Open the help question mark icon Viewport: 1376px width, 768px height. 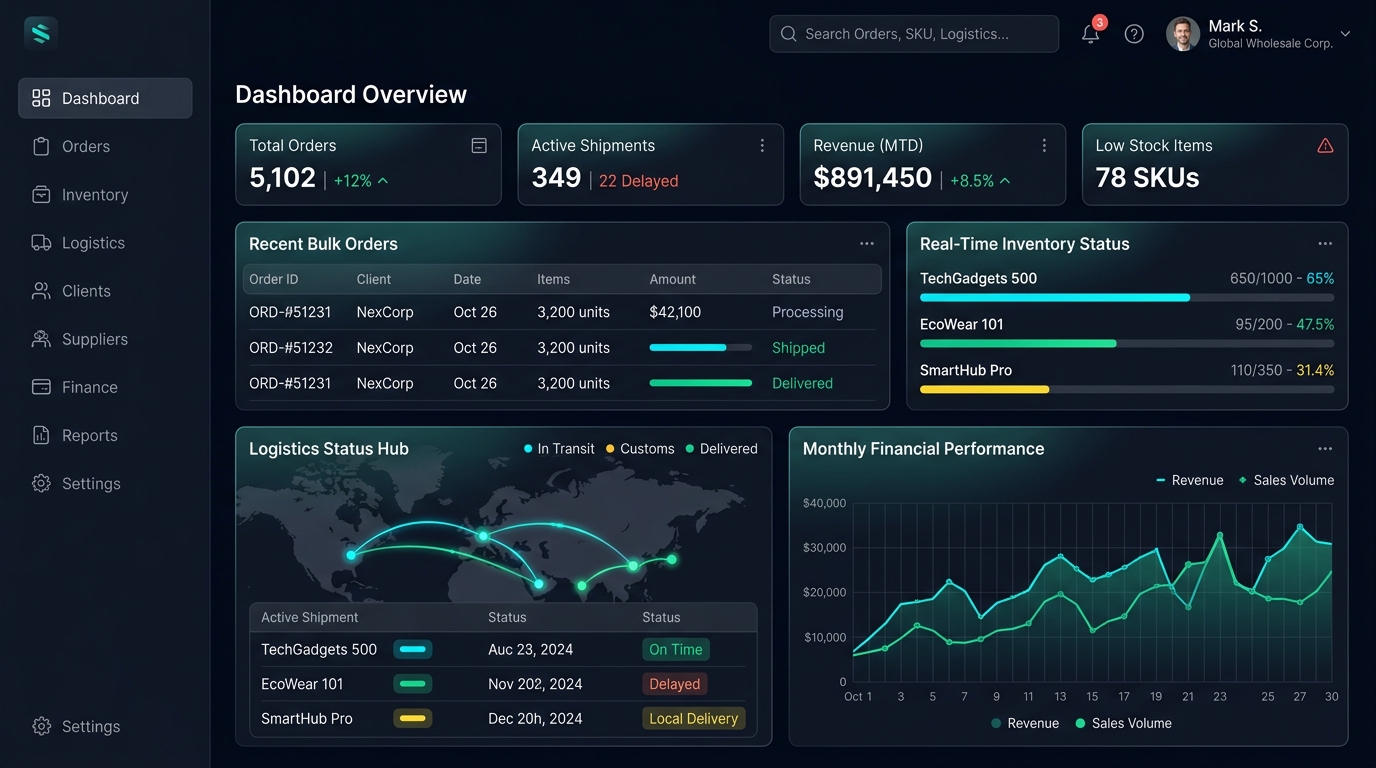[1134, 34]
